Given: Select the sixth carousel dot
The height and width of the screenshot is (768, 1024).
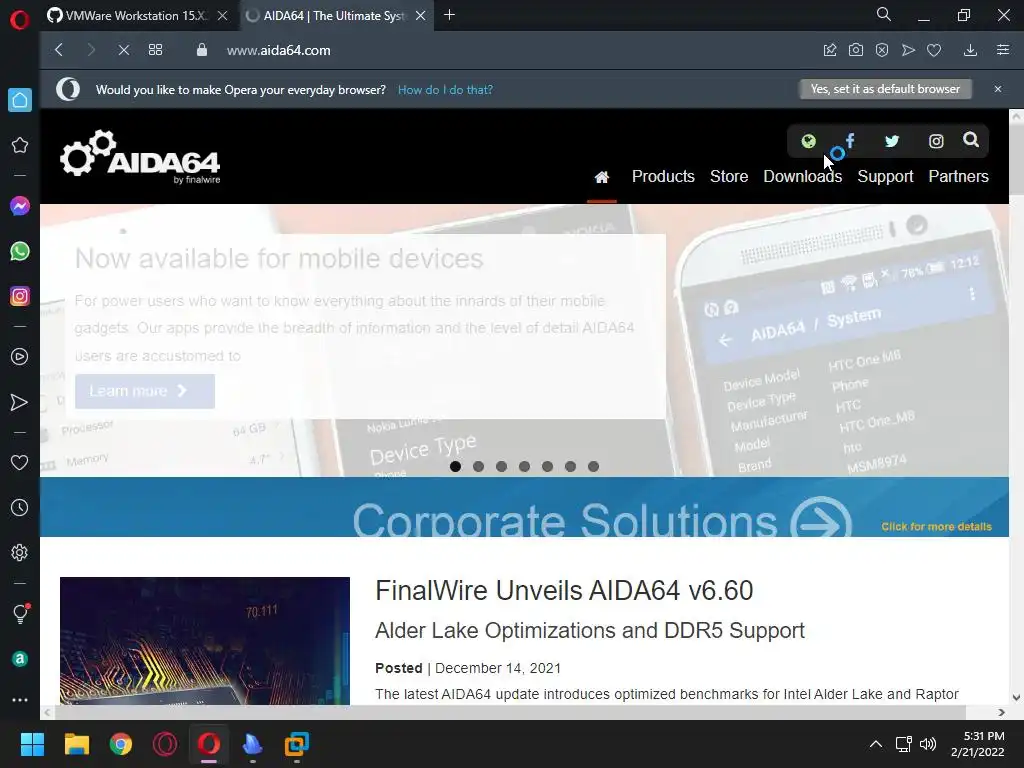Looking at the screenshot, I should pyautogui.click(x=570, y=466).
